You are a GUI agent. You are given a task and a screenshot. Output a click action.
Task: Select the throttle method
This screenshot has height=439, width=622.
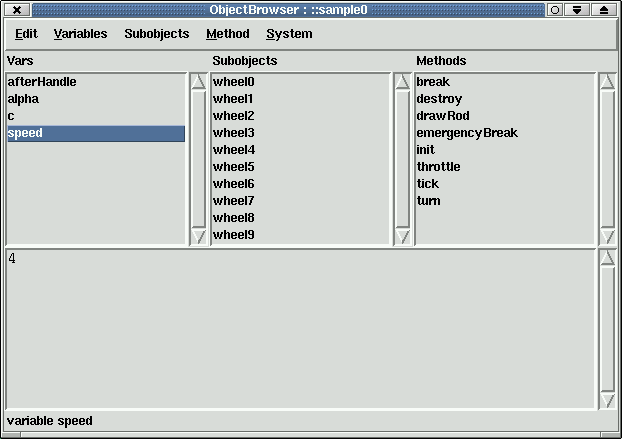click(438, 167)
